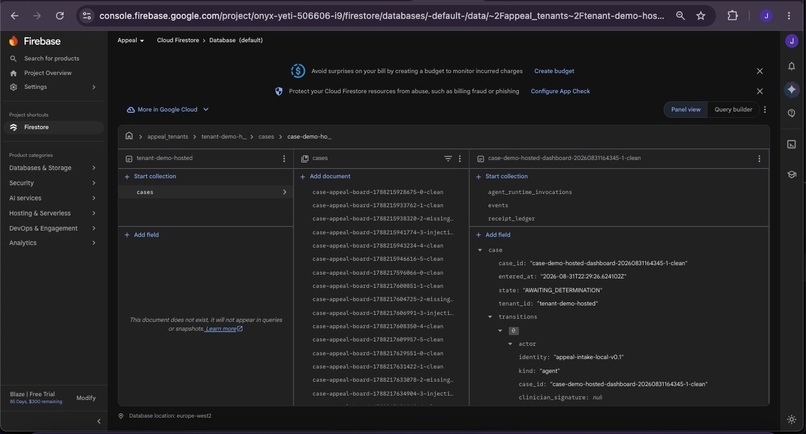Open the Chrome three-dot menu
The width and height of the screenshot is (806, 434).
pos(789,16)
